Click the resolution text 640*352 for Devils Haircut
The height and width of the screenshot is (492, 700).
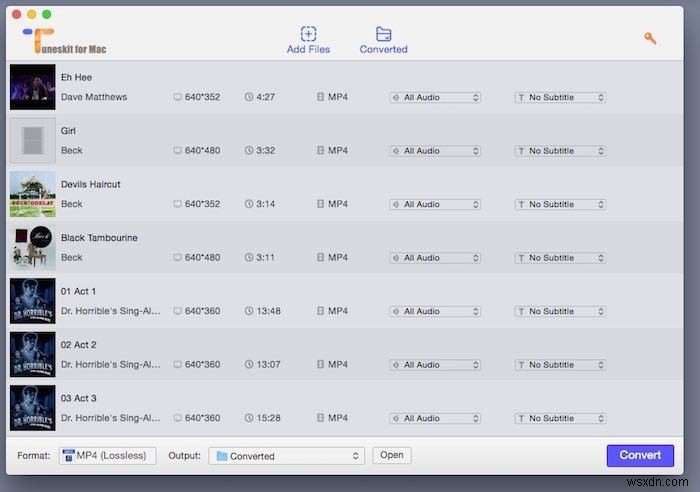coord(202,204)
